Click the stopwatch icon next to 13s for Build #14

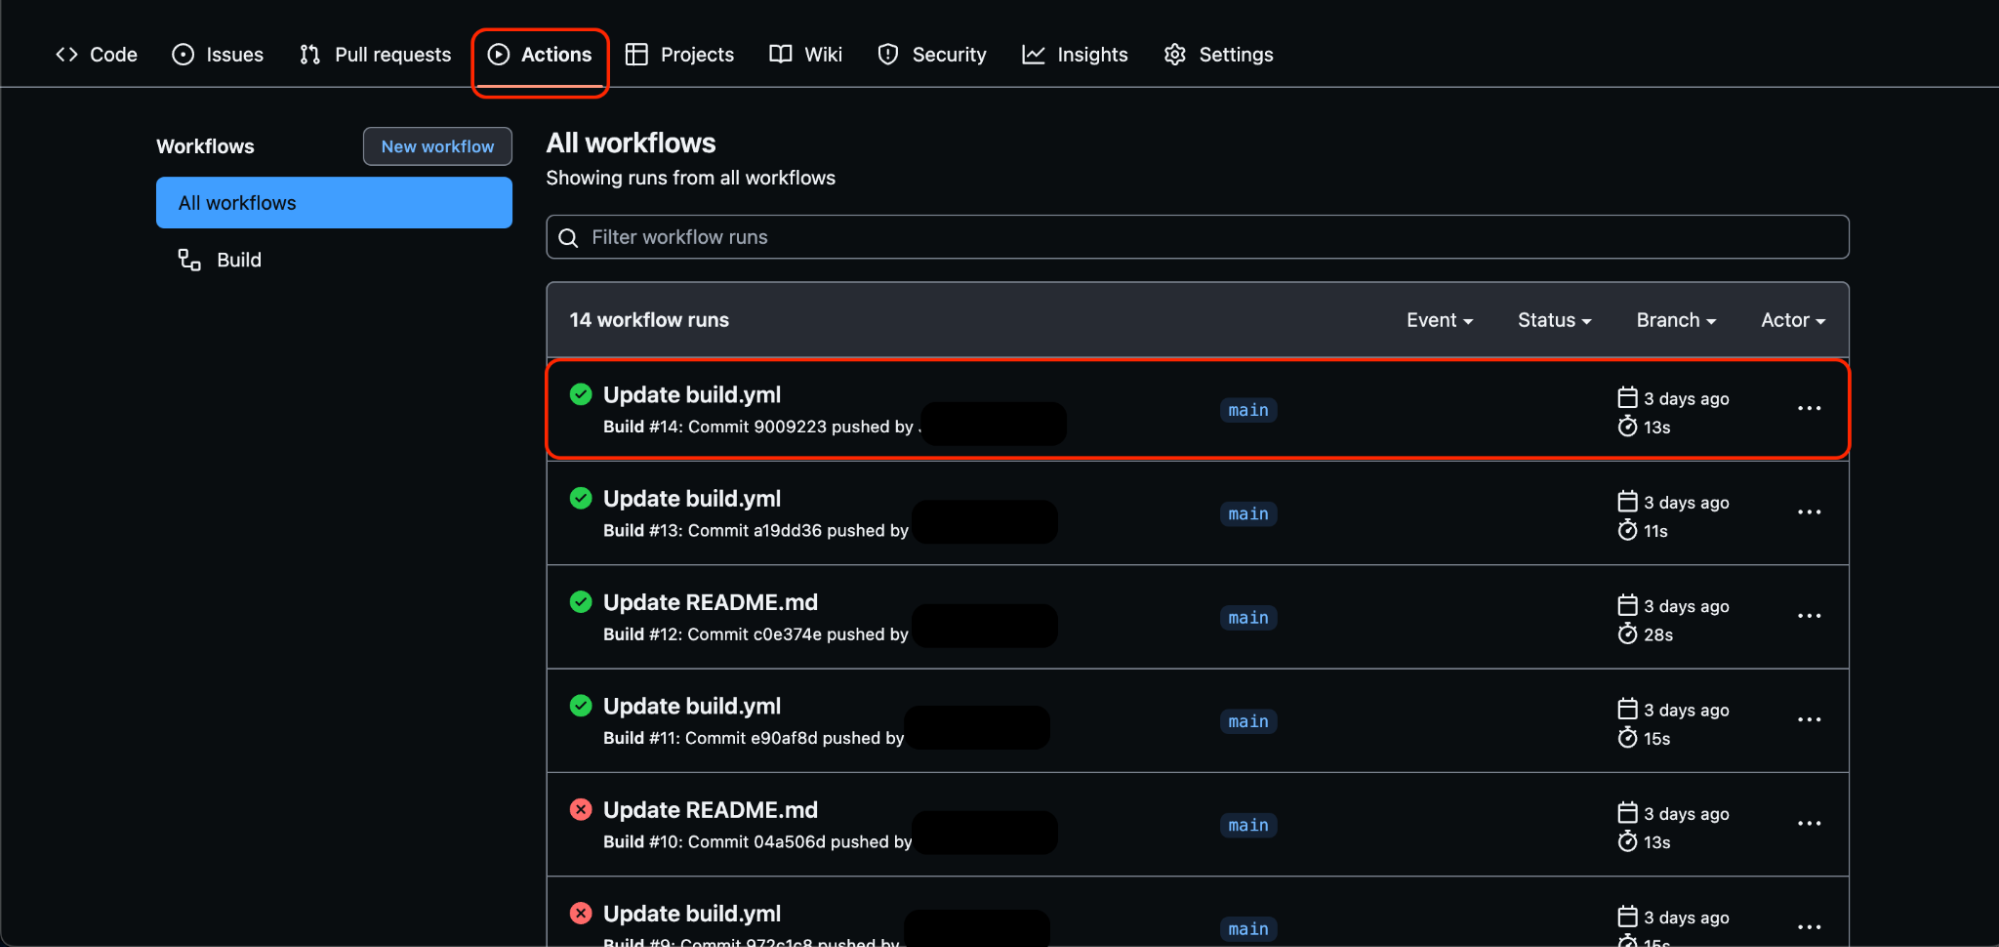1627,427
